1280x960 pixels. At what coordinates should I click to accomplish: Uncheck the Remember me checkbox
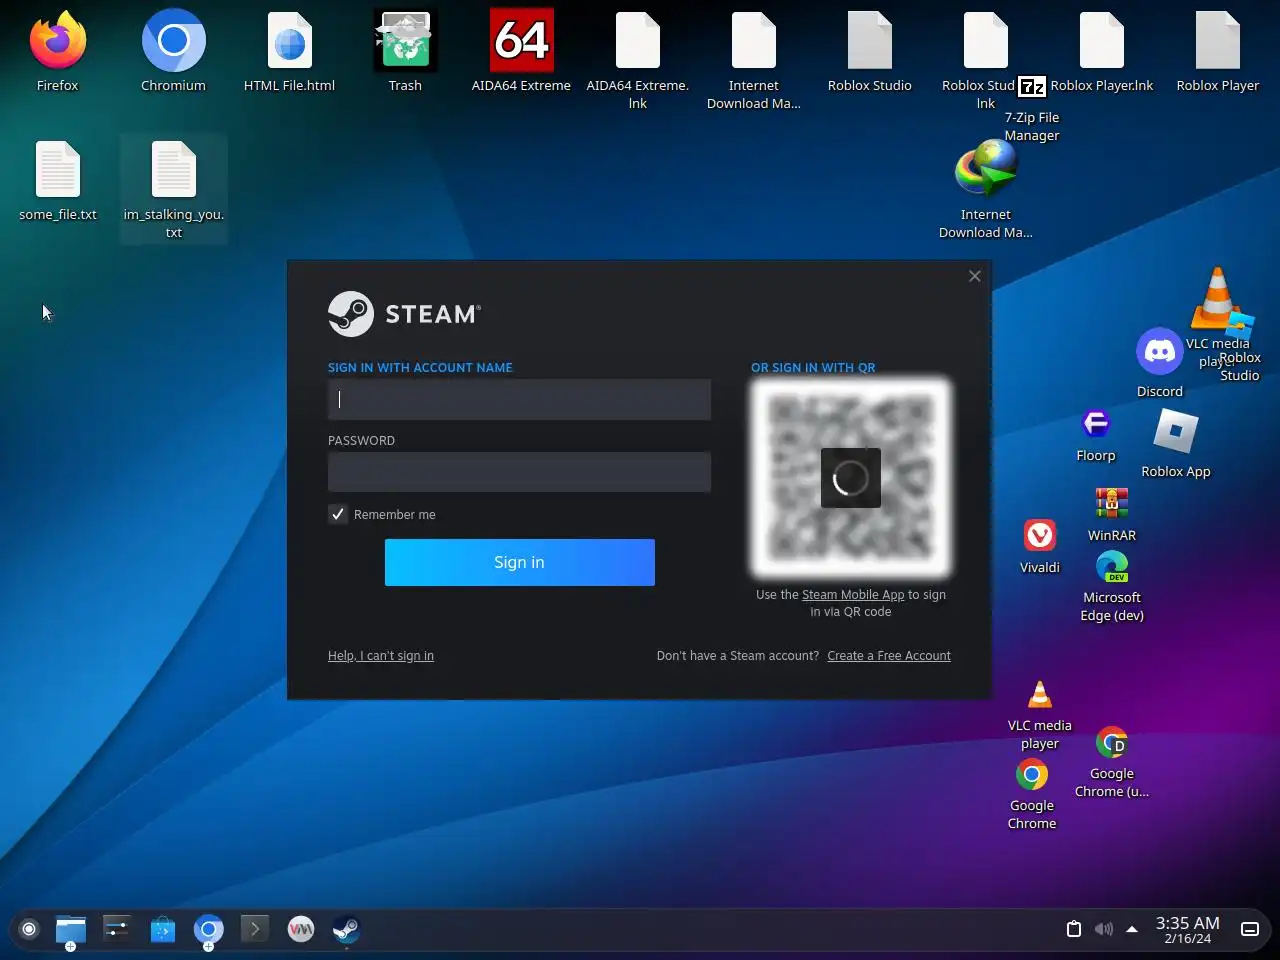(338, 514)
